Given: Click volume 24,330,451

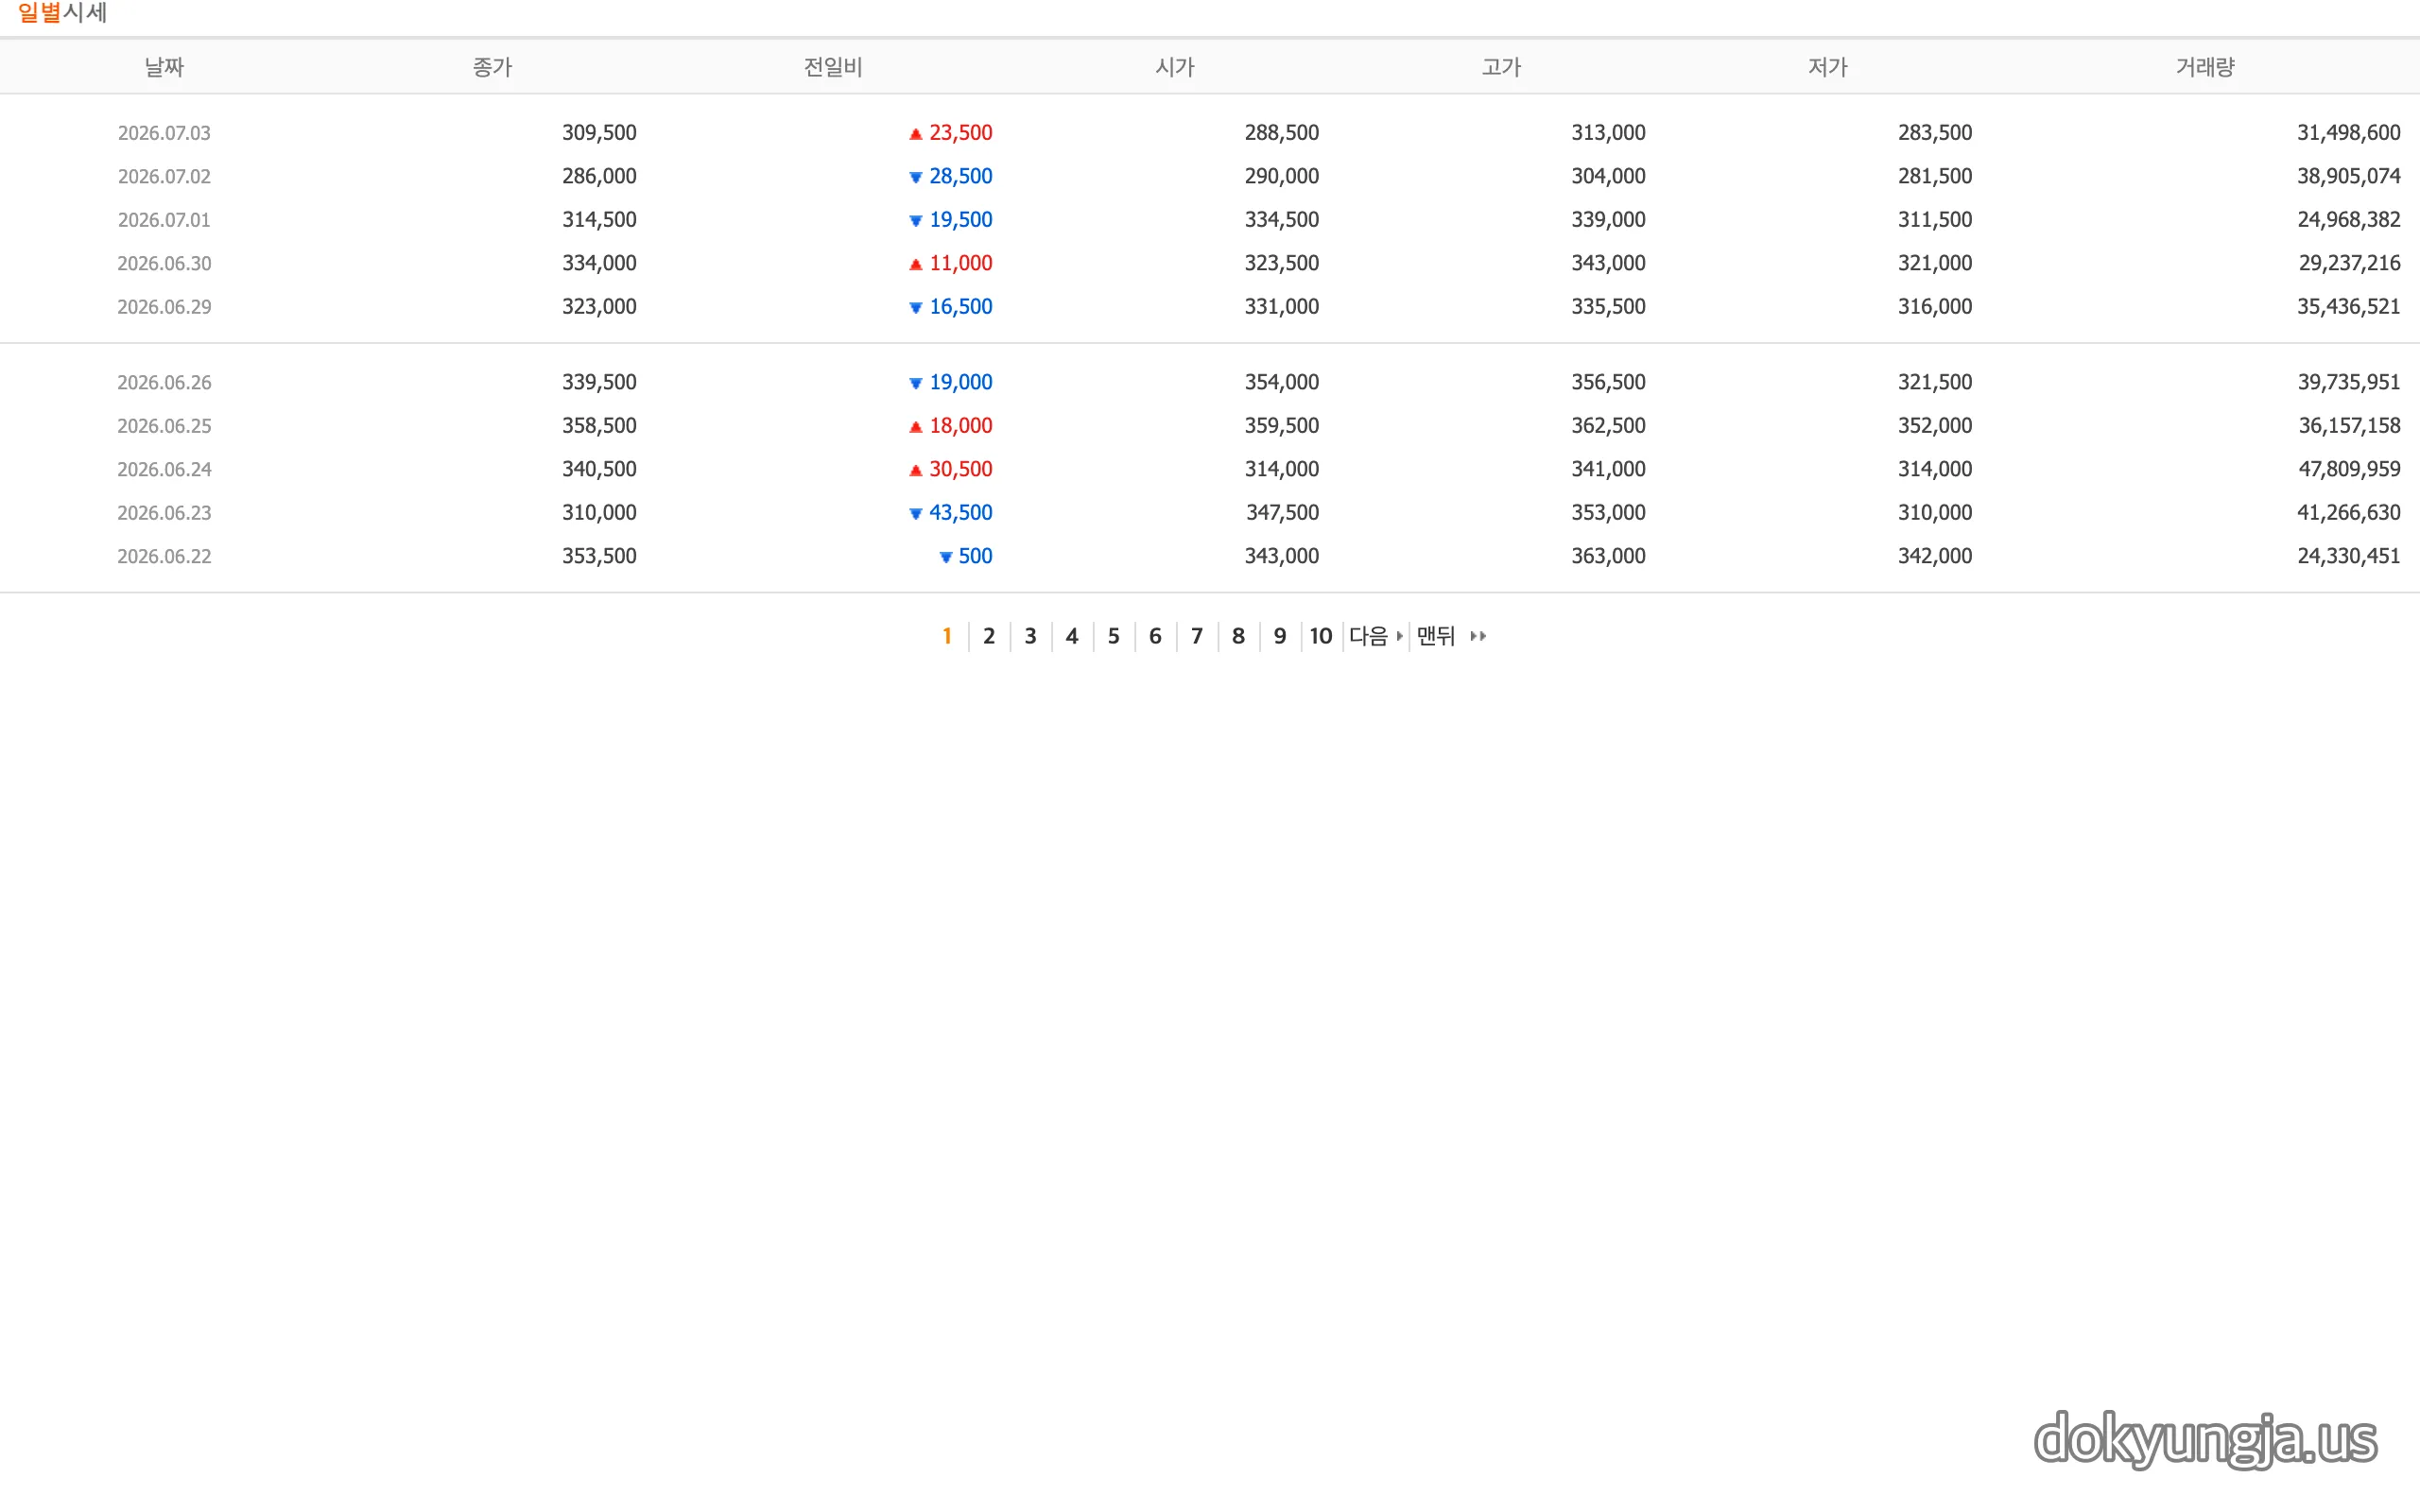Looking at the screenshot, I should point(2348,556).
